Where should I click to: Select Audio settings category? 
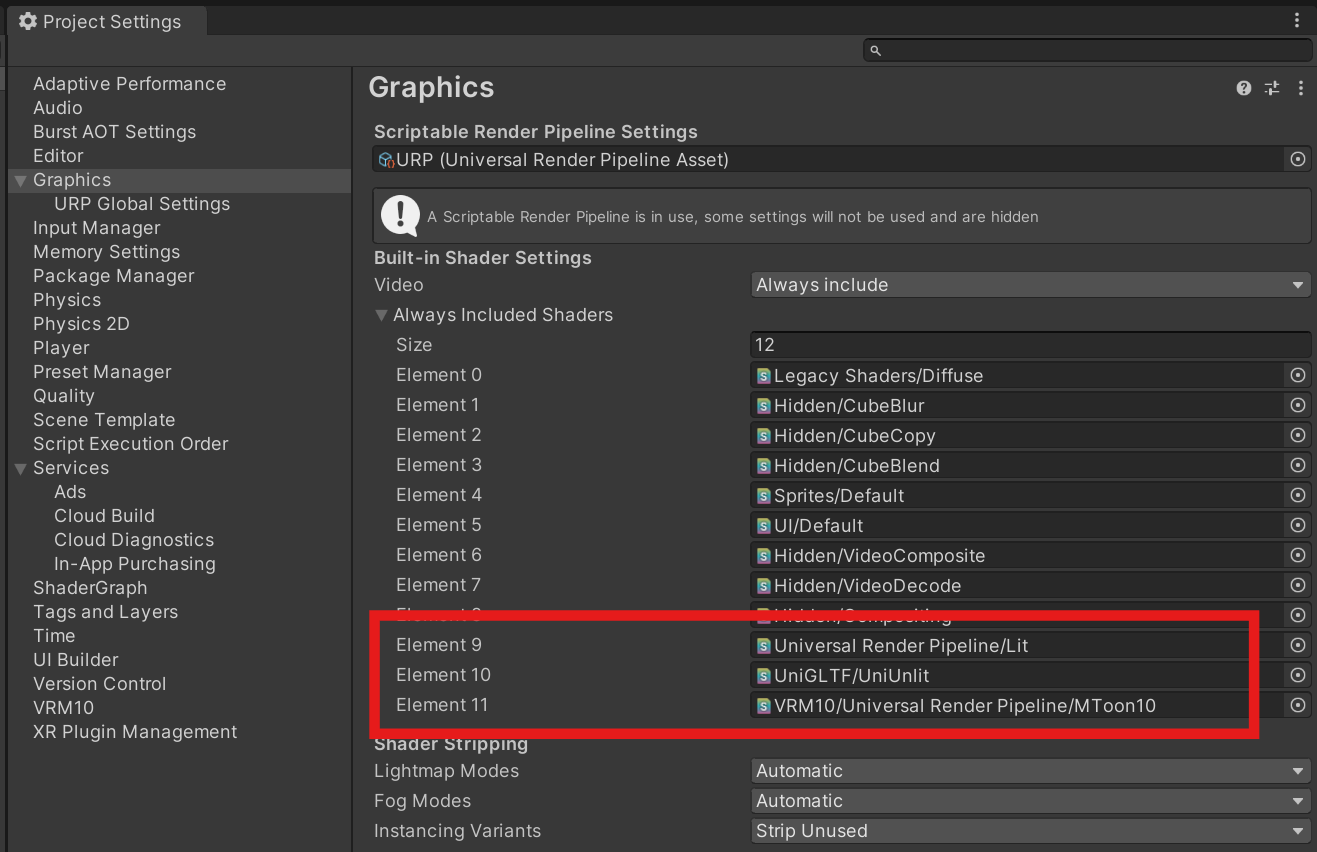[x=57, y=108]
